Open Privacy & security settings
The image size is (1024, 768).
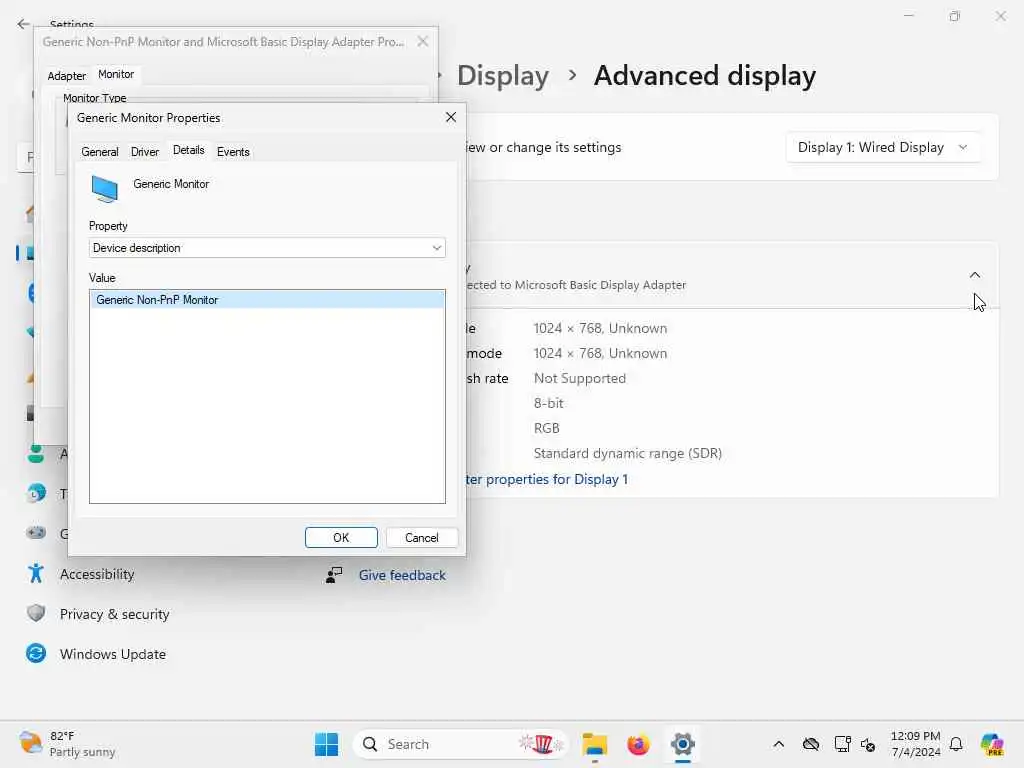pyautogui.click(x=114, y=615)
